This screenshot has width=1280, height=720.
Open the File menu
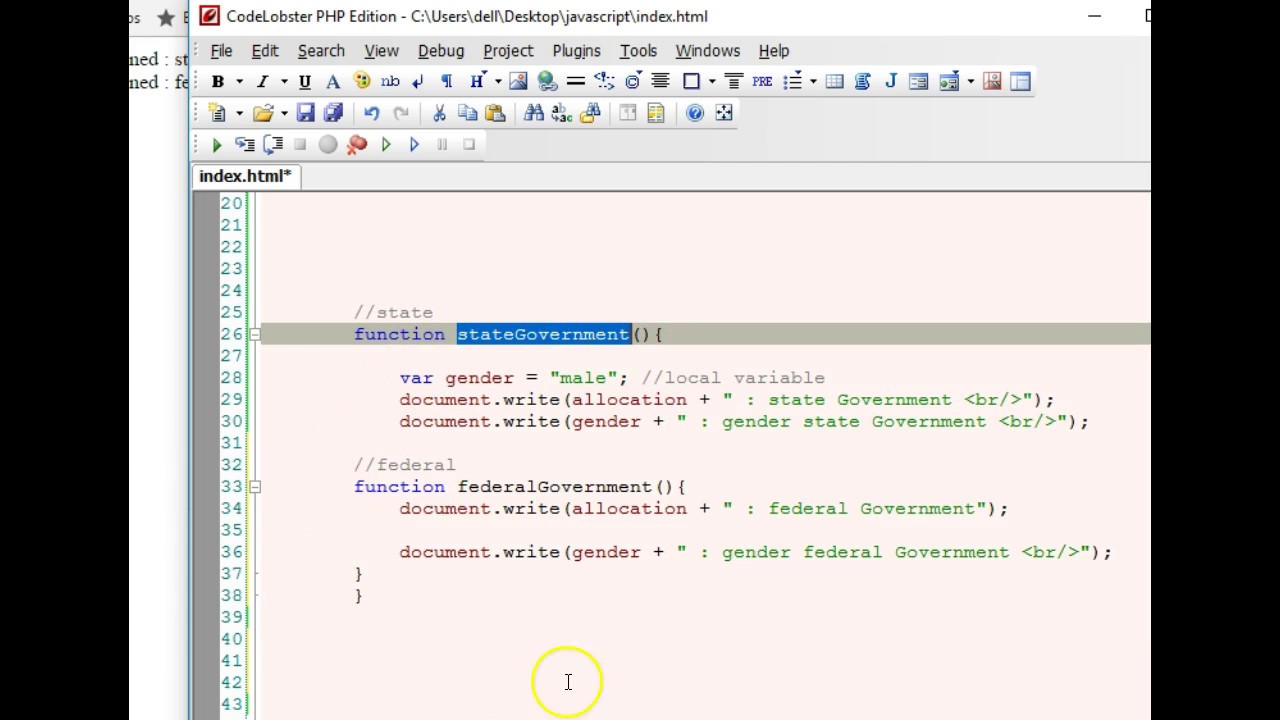click(x=221, y=51)
